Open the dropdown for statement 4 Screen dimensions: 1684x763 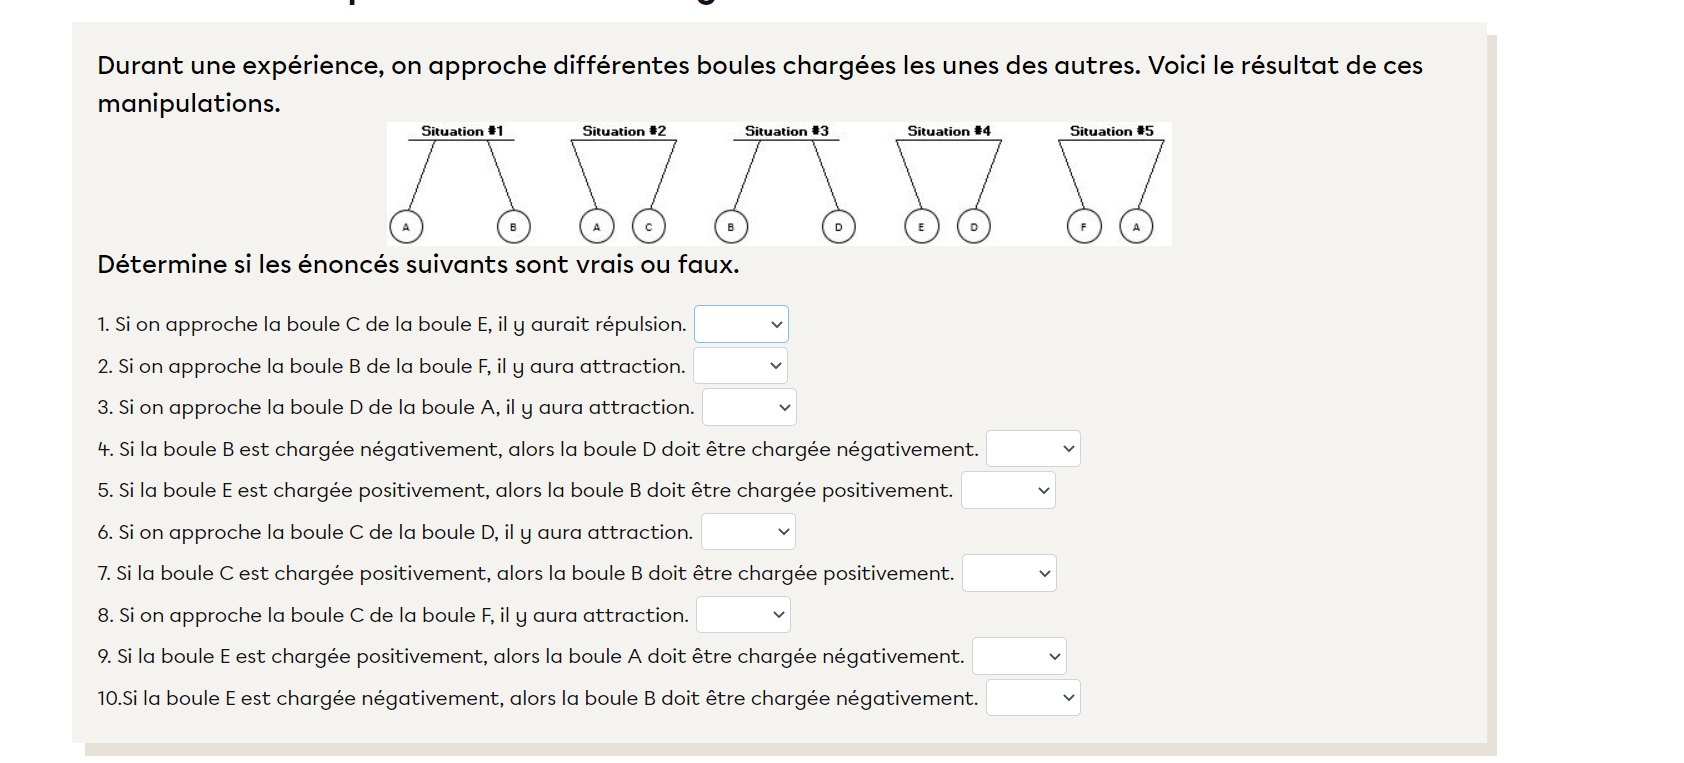click(x=1033, y=449)
